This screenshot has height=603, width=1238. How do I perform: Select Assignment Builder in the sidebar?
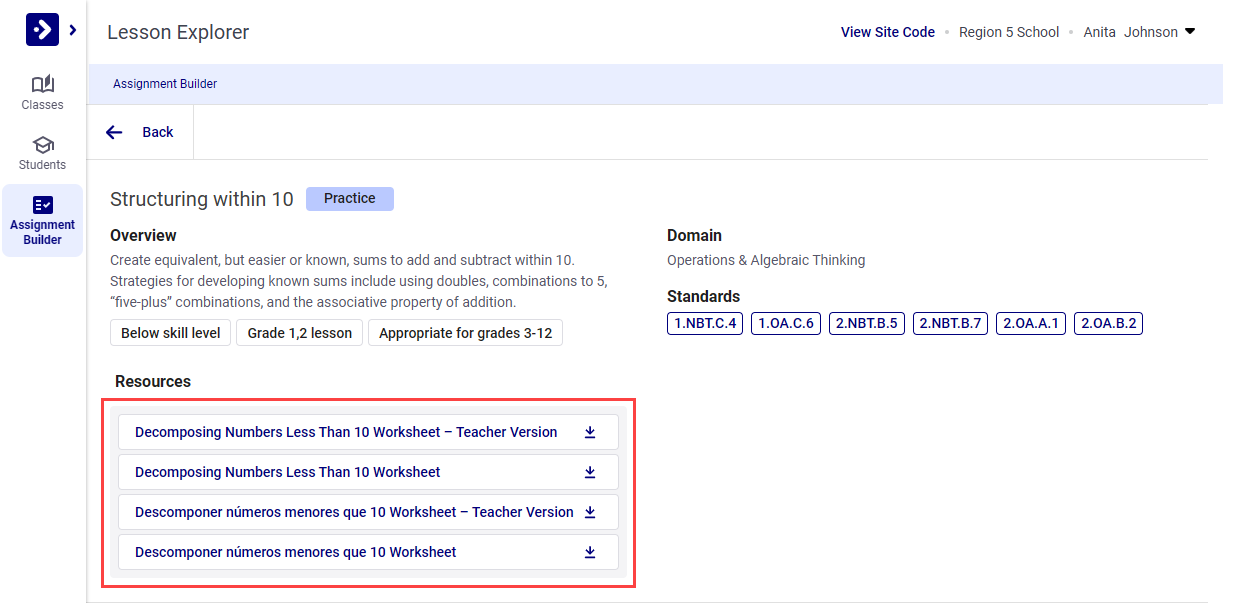pos(42,220)
